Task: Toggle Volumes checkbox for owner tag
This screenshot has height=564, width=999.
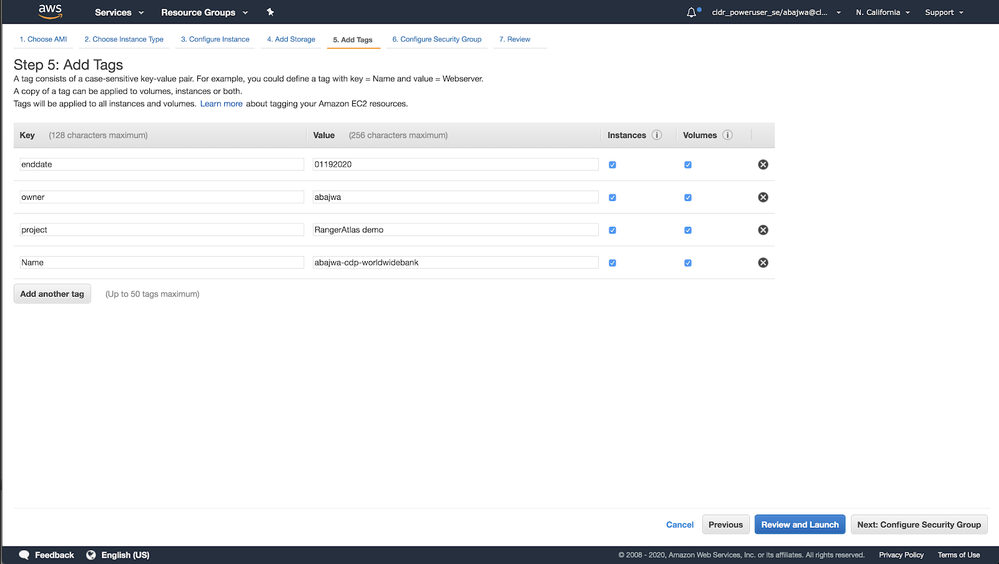Action: (687, 198)
